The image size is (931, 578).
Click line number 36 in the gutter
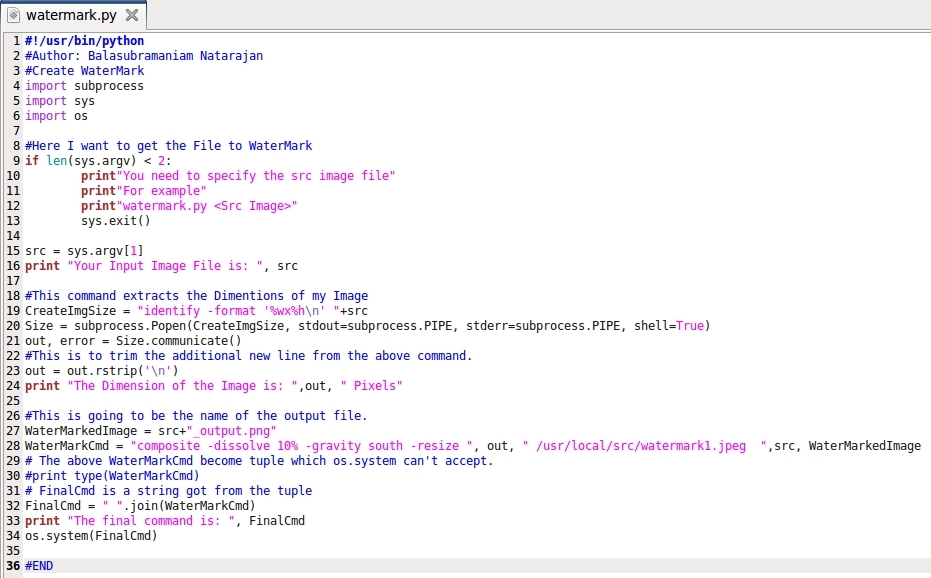coord(13,565)
